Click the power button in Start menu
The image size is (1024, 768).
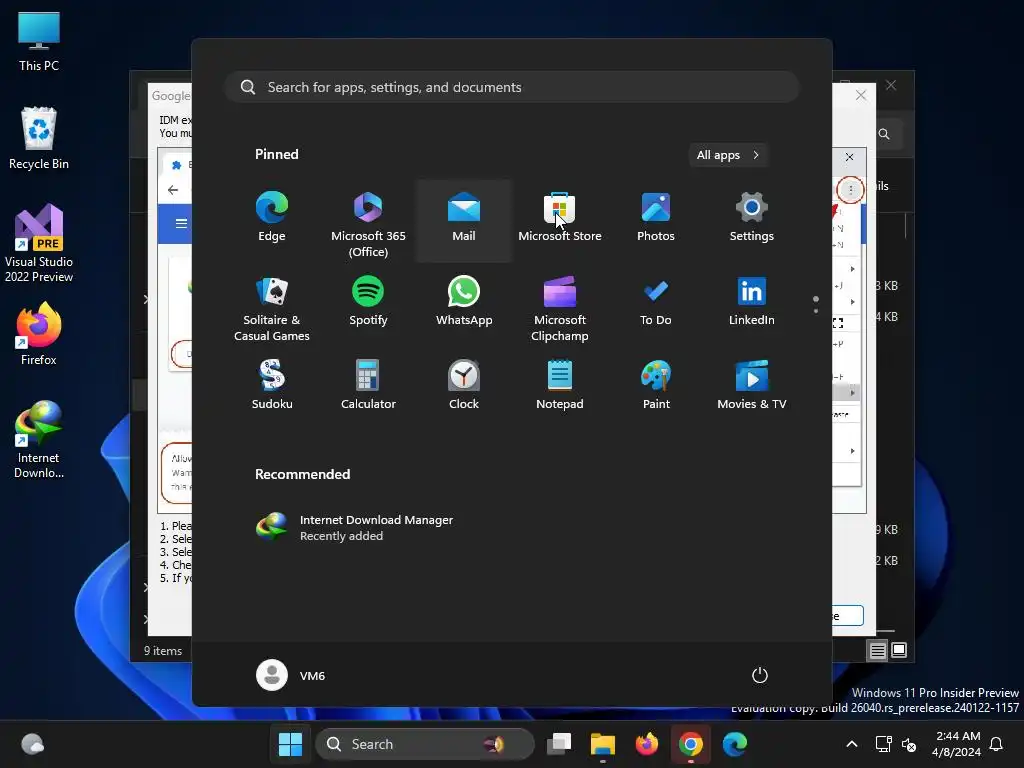[760, 675]
